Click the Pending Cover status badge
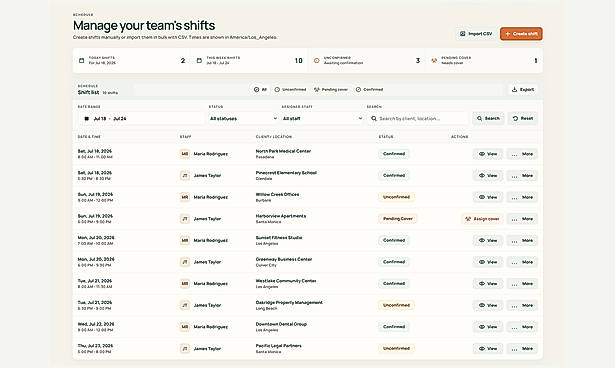 click(x=398, y=219)
